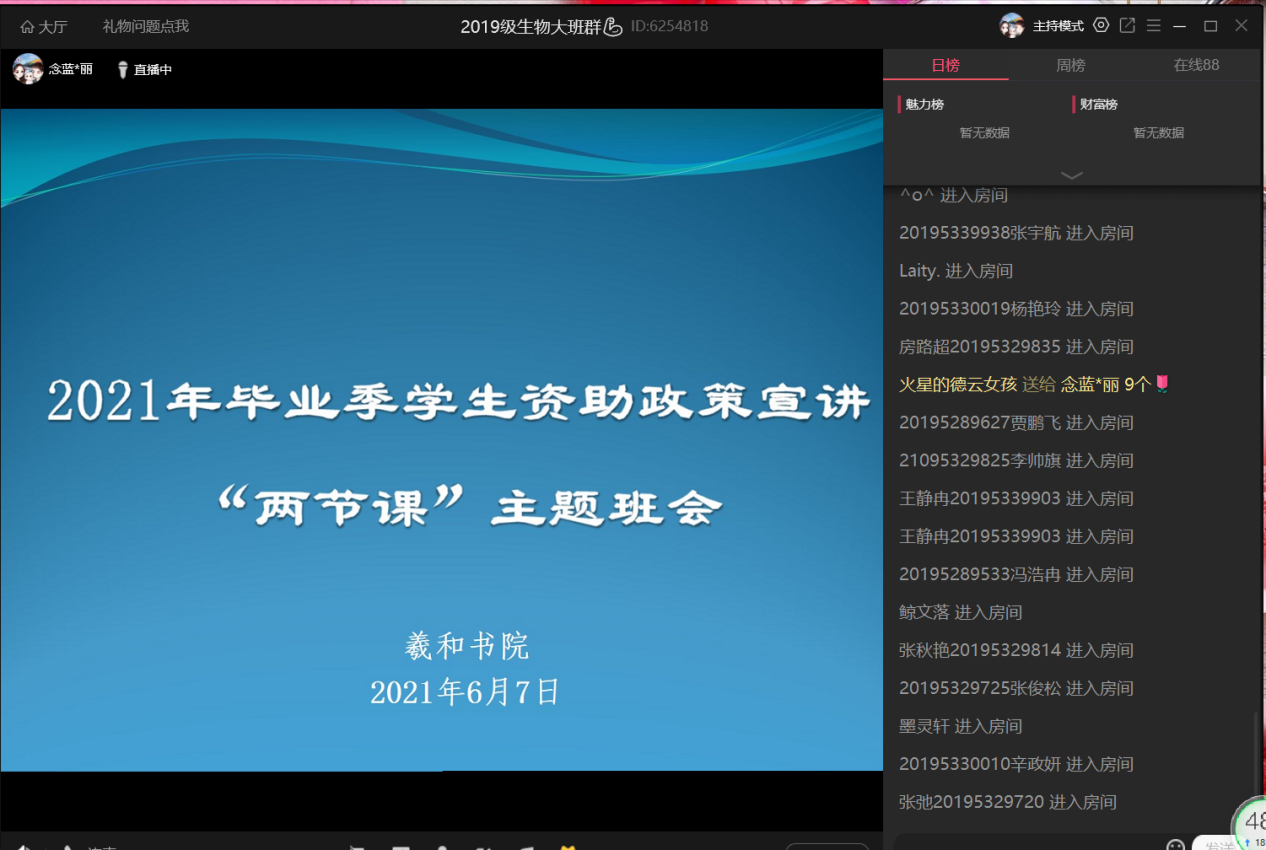Image resolution: width=1266 pixels, height=850 pixels.
Task: Open room settings hexagon icon
Action: point(1101,26)
